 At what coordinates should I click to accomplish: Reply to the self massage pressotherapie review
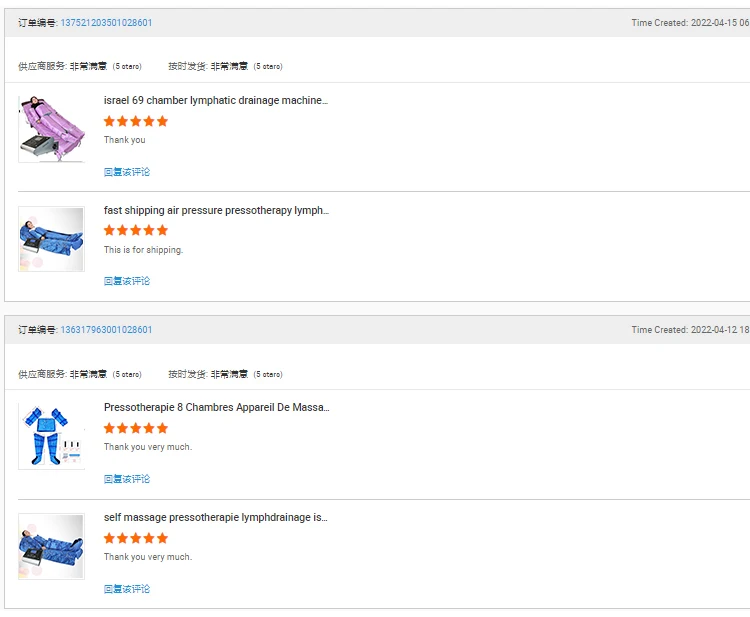point(127,589)
